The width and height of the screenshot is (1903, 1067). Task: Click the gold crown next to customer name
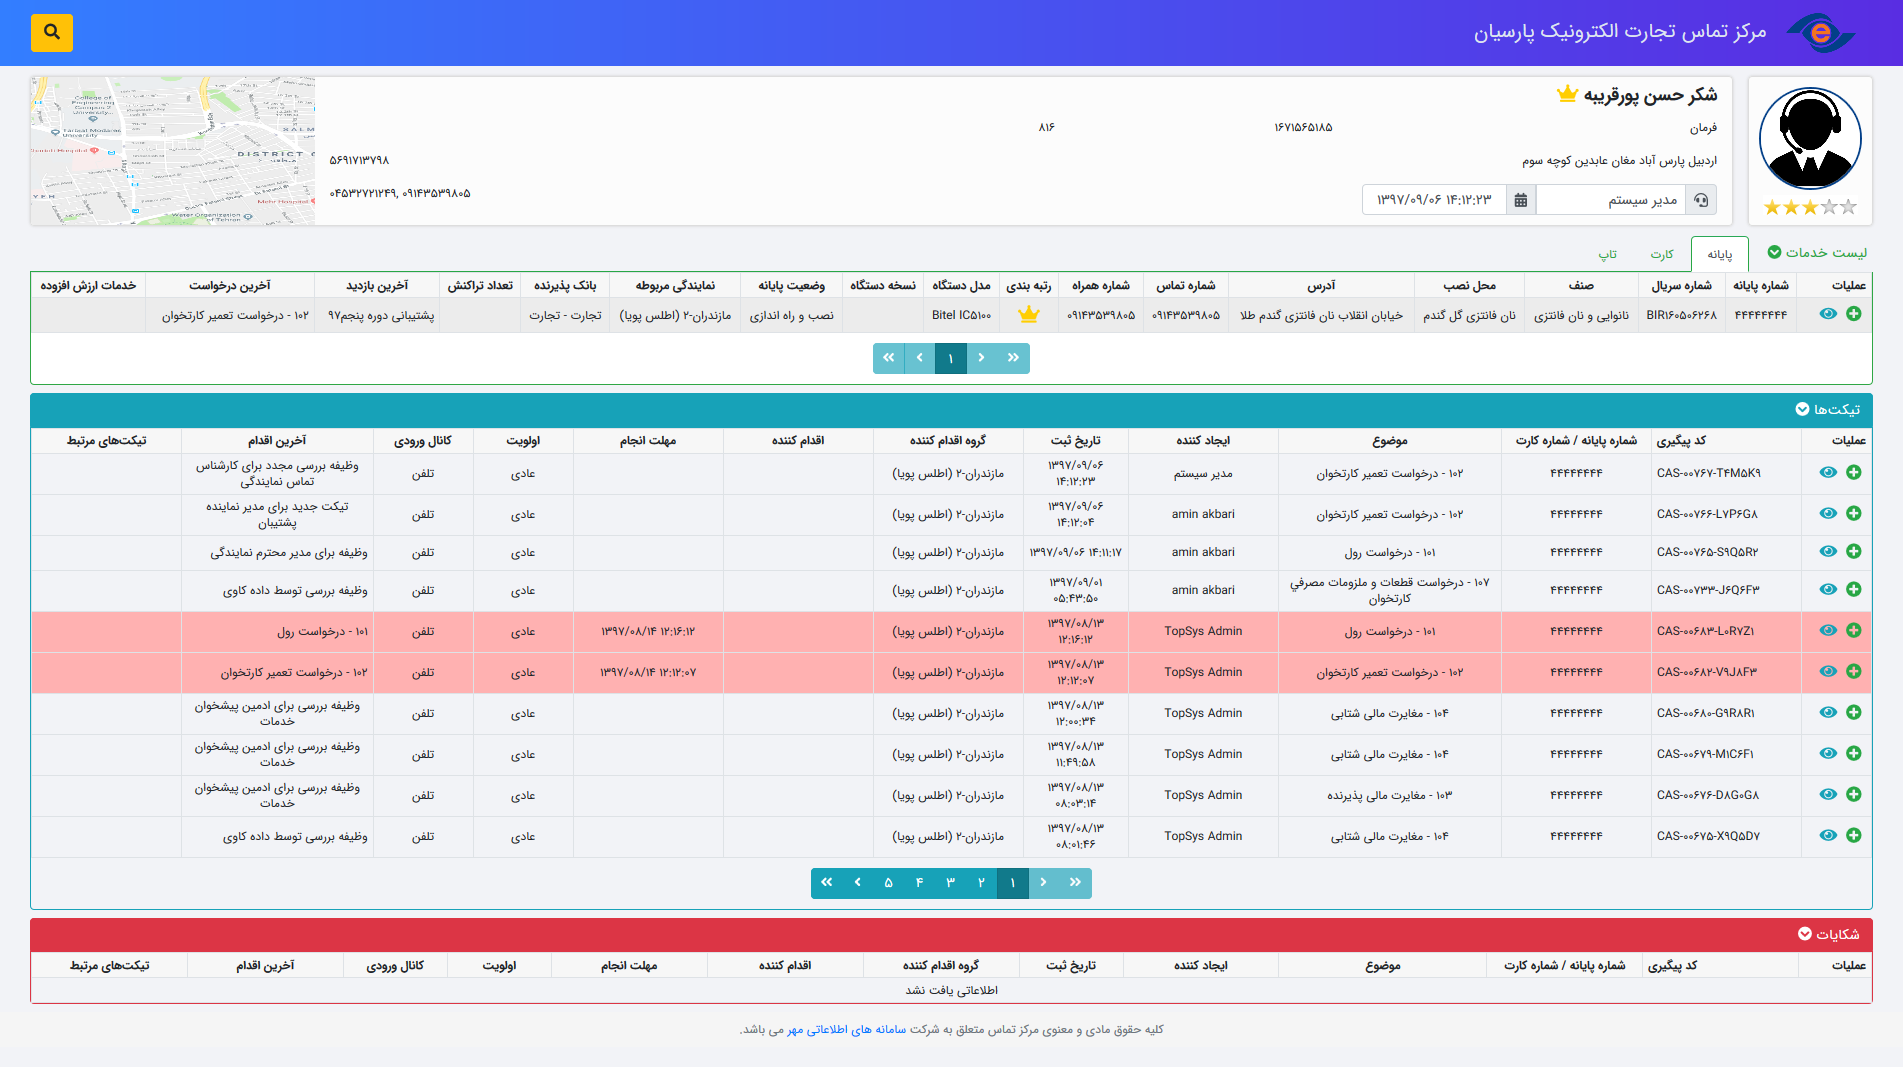[1567, 94]
